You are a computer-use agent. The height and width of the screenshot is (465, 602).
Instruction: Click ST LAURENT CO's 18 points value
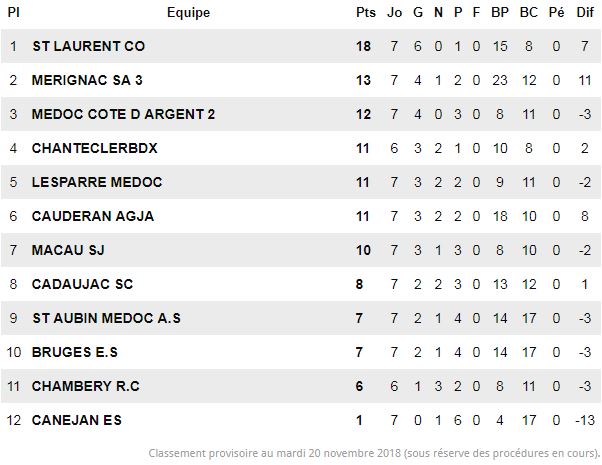click(363, 46)
